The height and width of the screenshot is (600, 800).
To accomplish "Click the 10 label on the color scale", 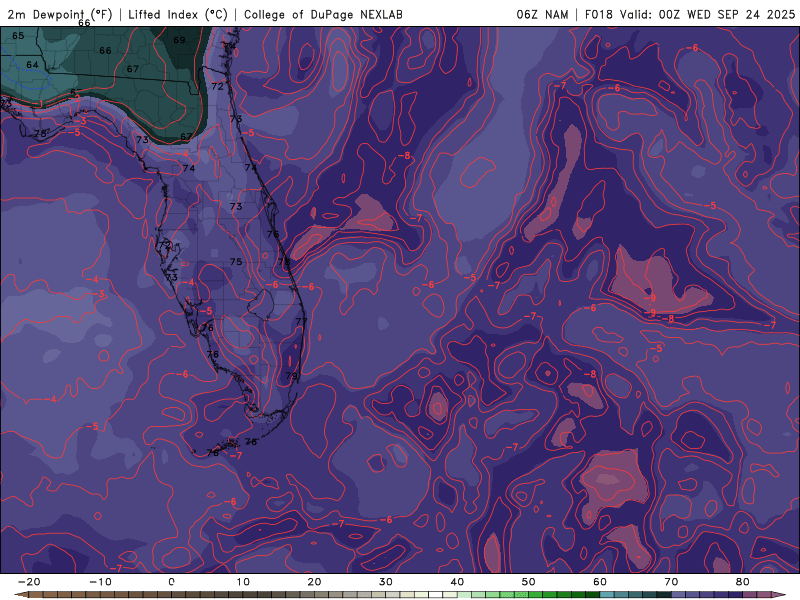I will pyautogui.click(x=243, y=582).
